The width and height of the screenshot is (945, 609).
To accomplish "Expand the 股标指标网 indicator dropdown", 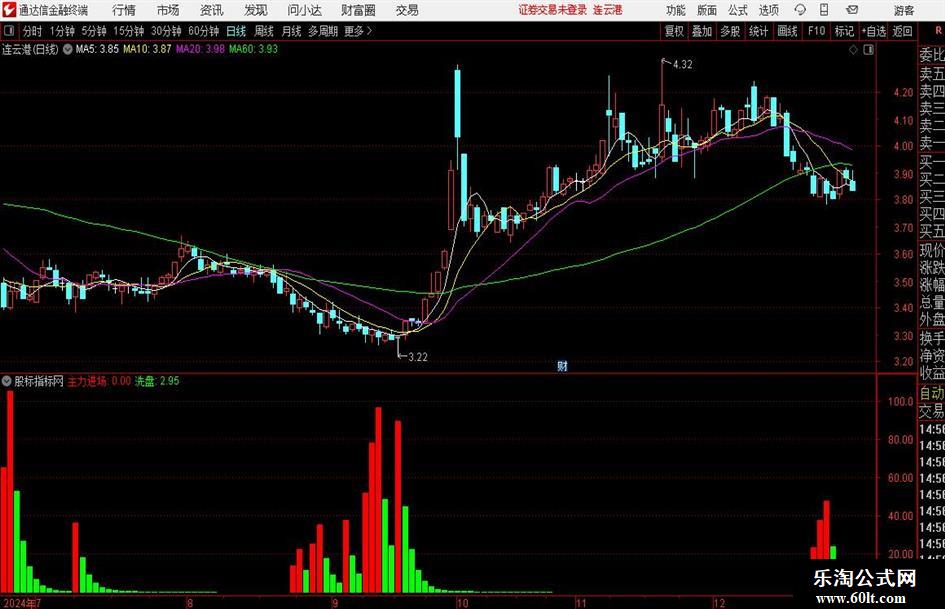I will [x=7, y=381].
